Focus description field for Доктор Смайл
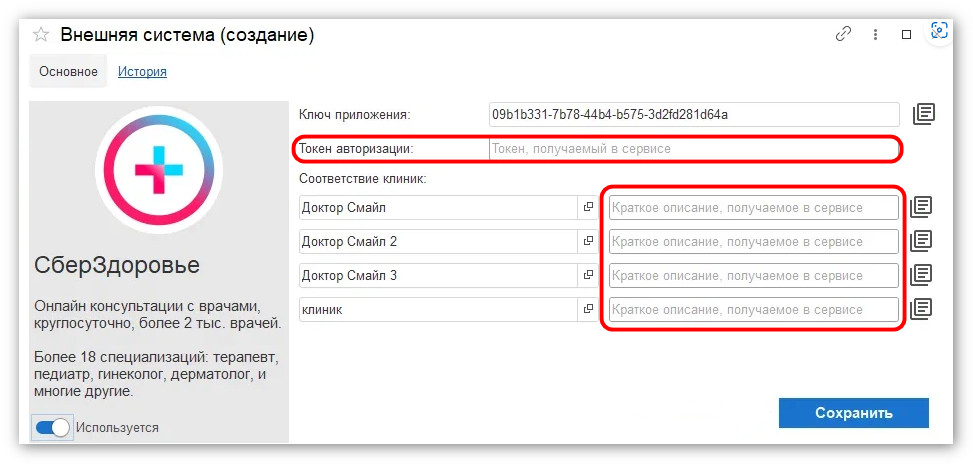Image resolution: width=973 pixels, height=464 pixels. (753, 208)
